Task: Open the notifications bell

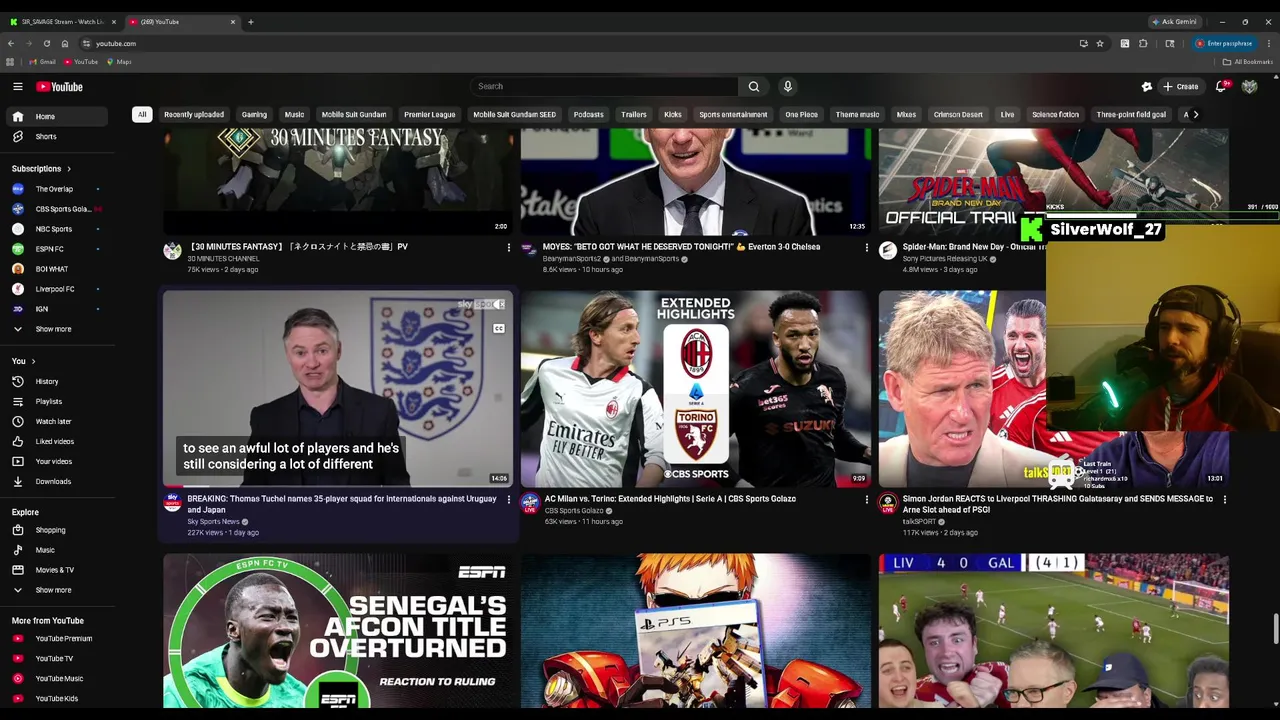Action: point(1221,87)
